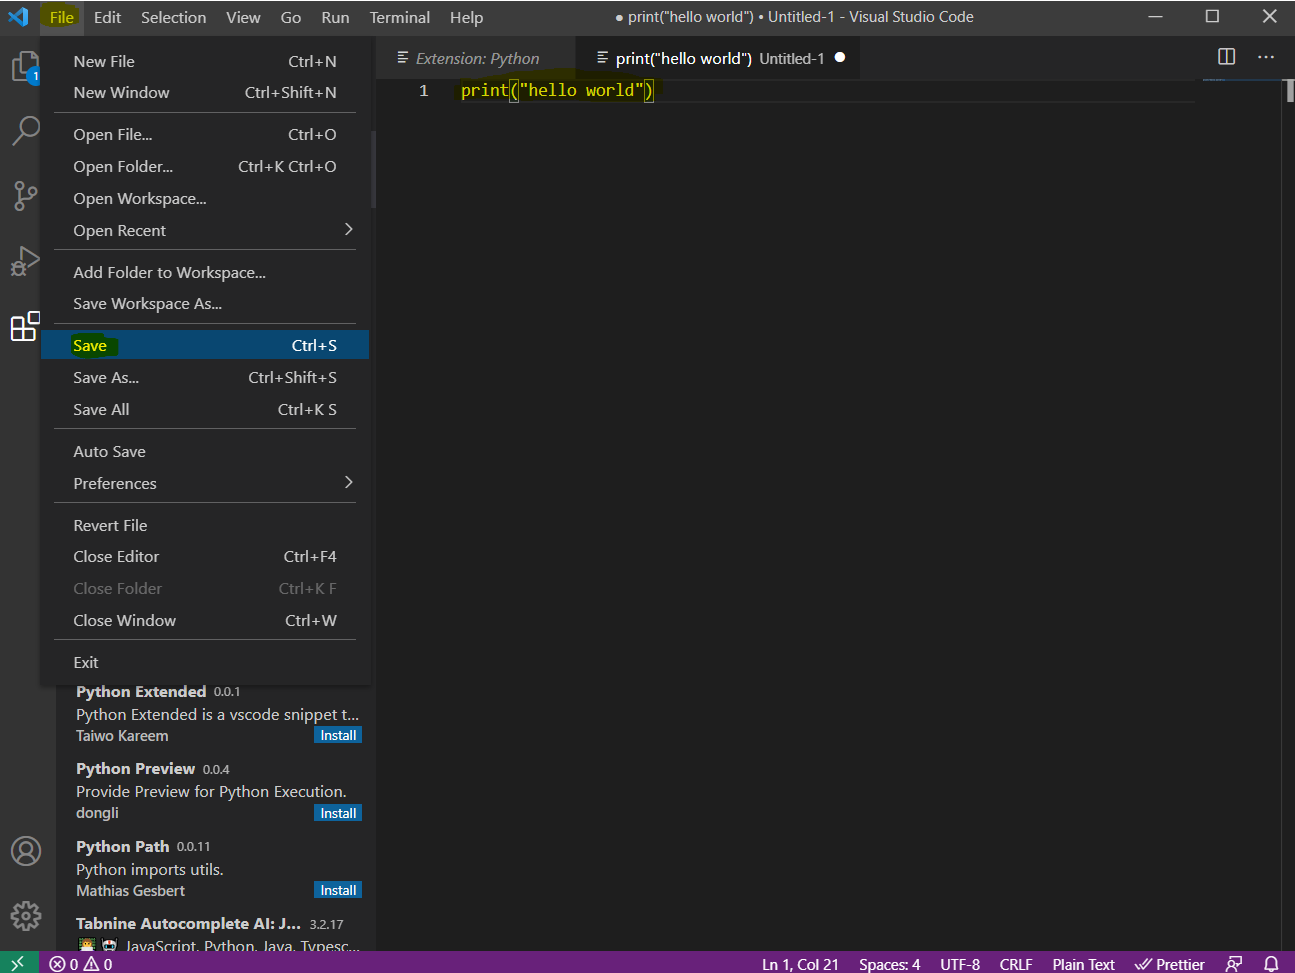Open the Run and Debug view icon
This screenshot has height=973, width=1295.
pyautogui.click(x=25, y=260)
